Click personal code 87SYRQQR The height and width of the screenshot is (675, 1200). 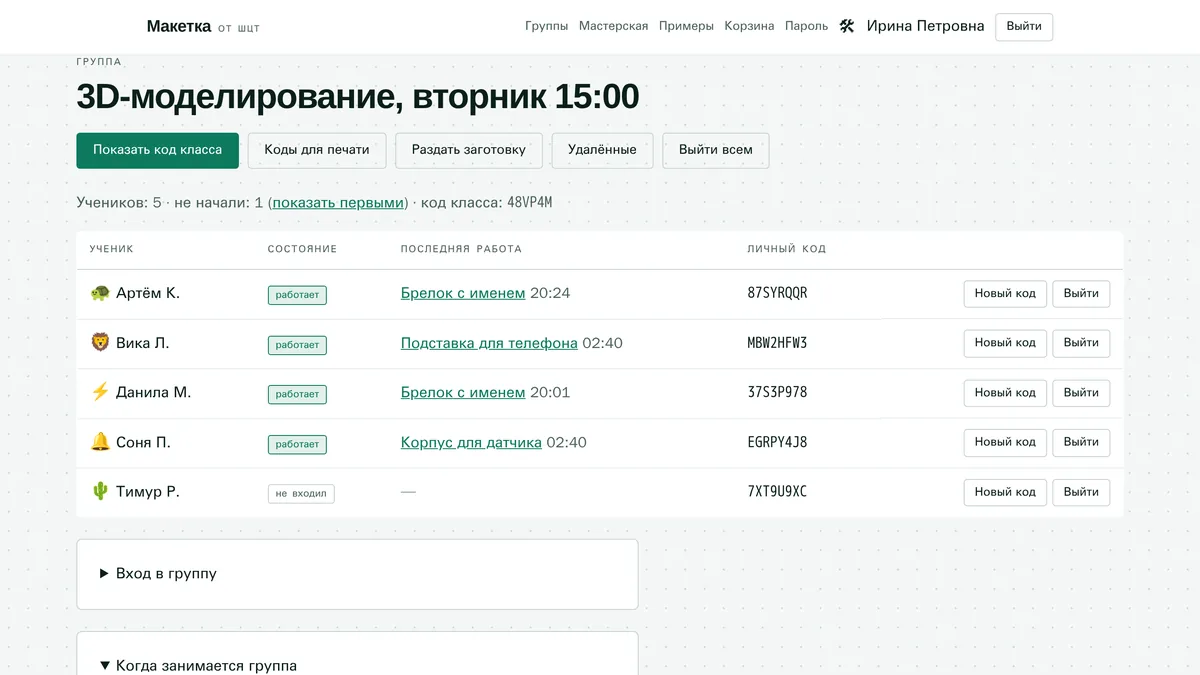pyautogui.click(x=777, y=293)
